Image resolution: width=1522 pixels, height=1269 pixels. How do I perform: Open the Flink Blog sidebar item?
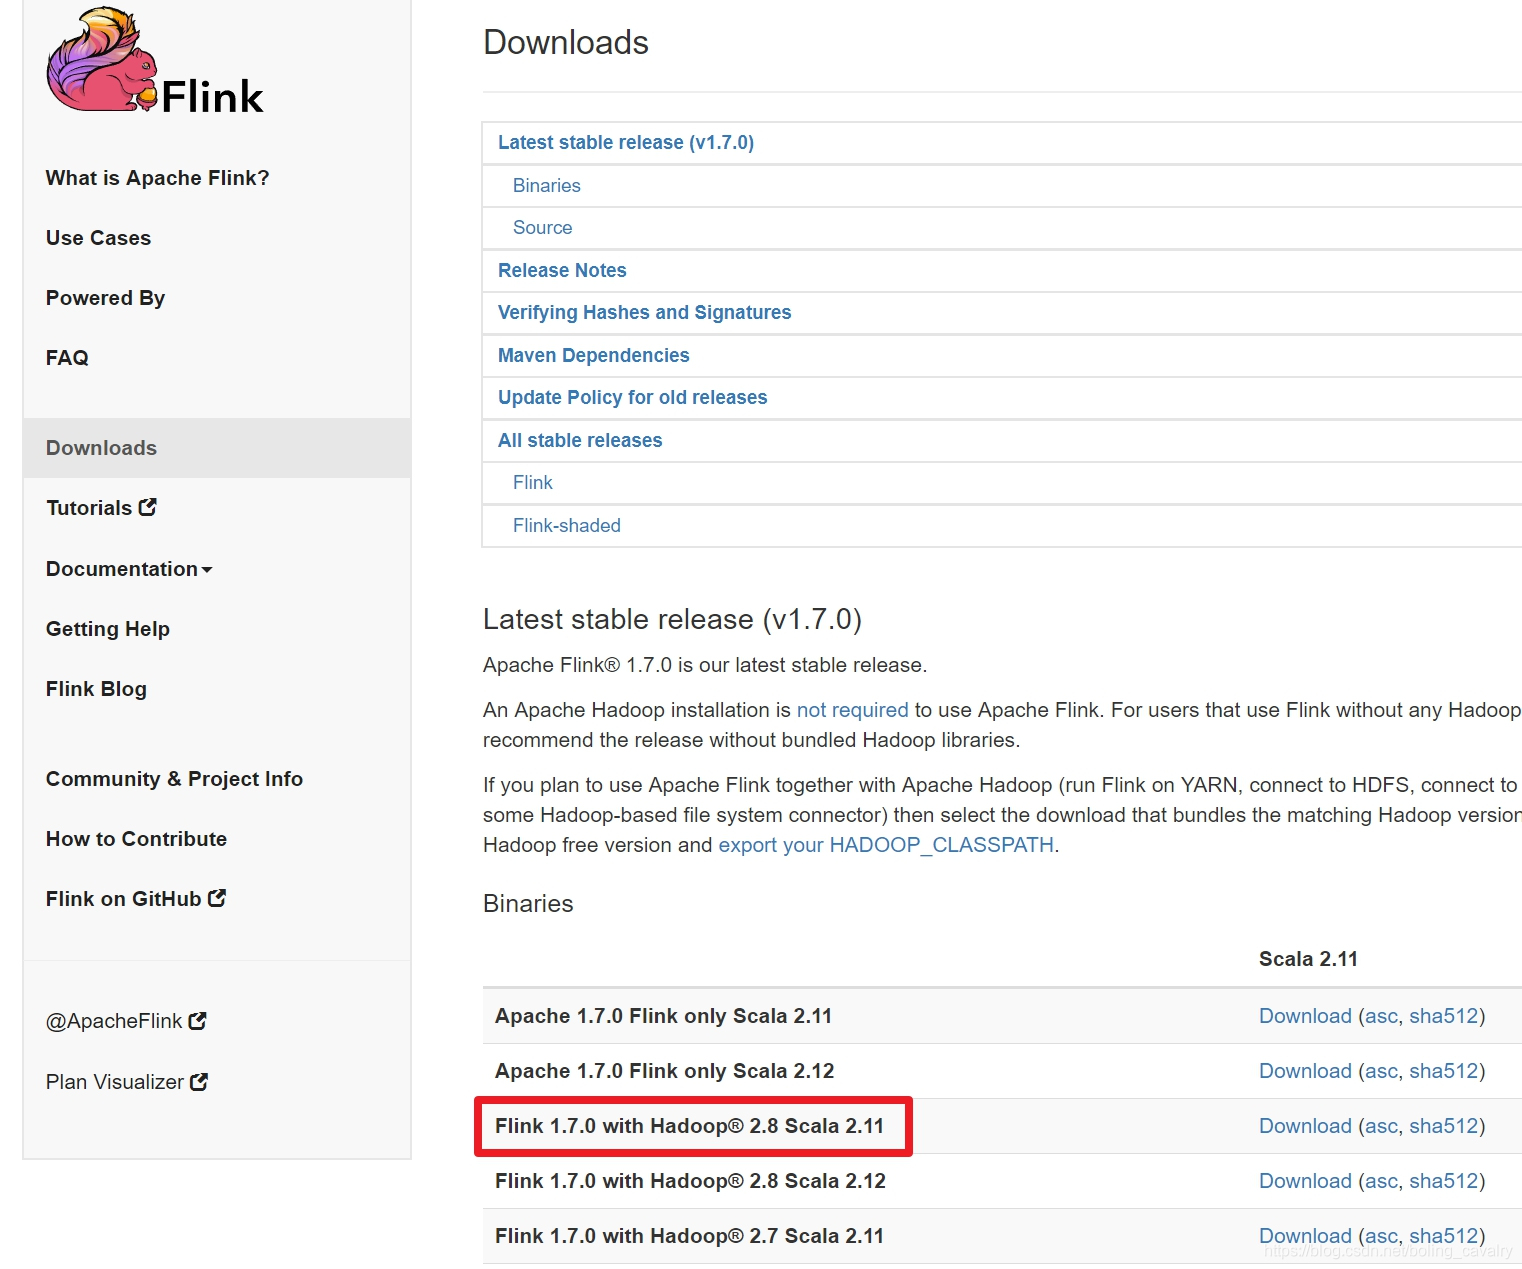[96, 689]
